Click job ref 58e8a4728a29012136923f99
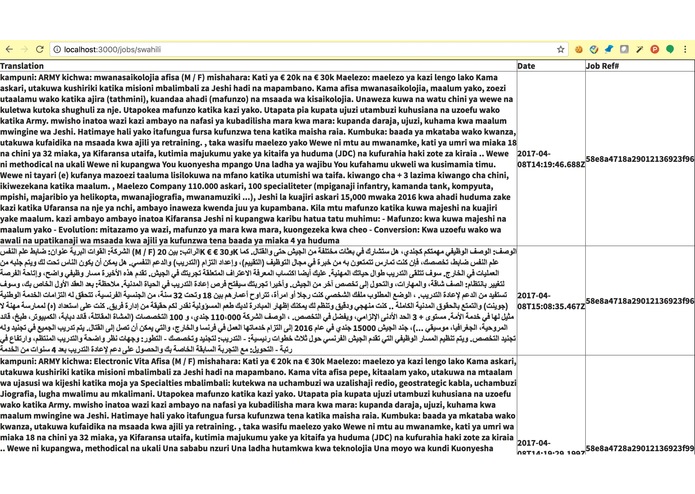The height and width of the screenshot is (494, 695). click(x=640, y=448)
